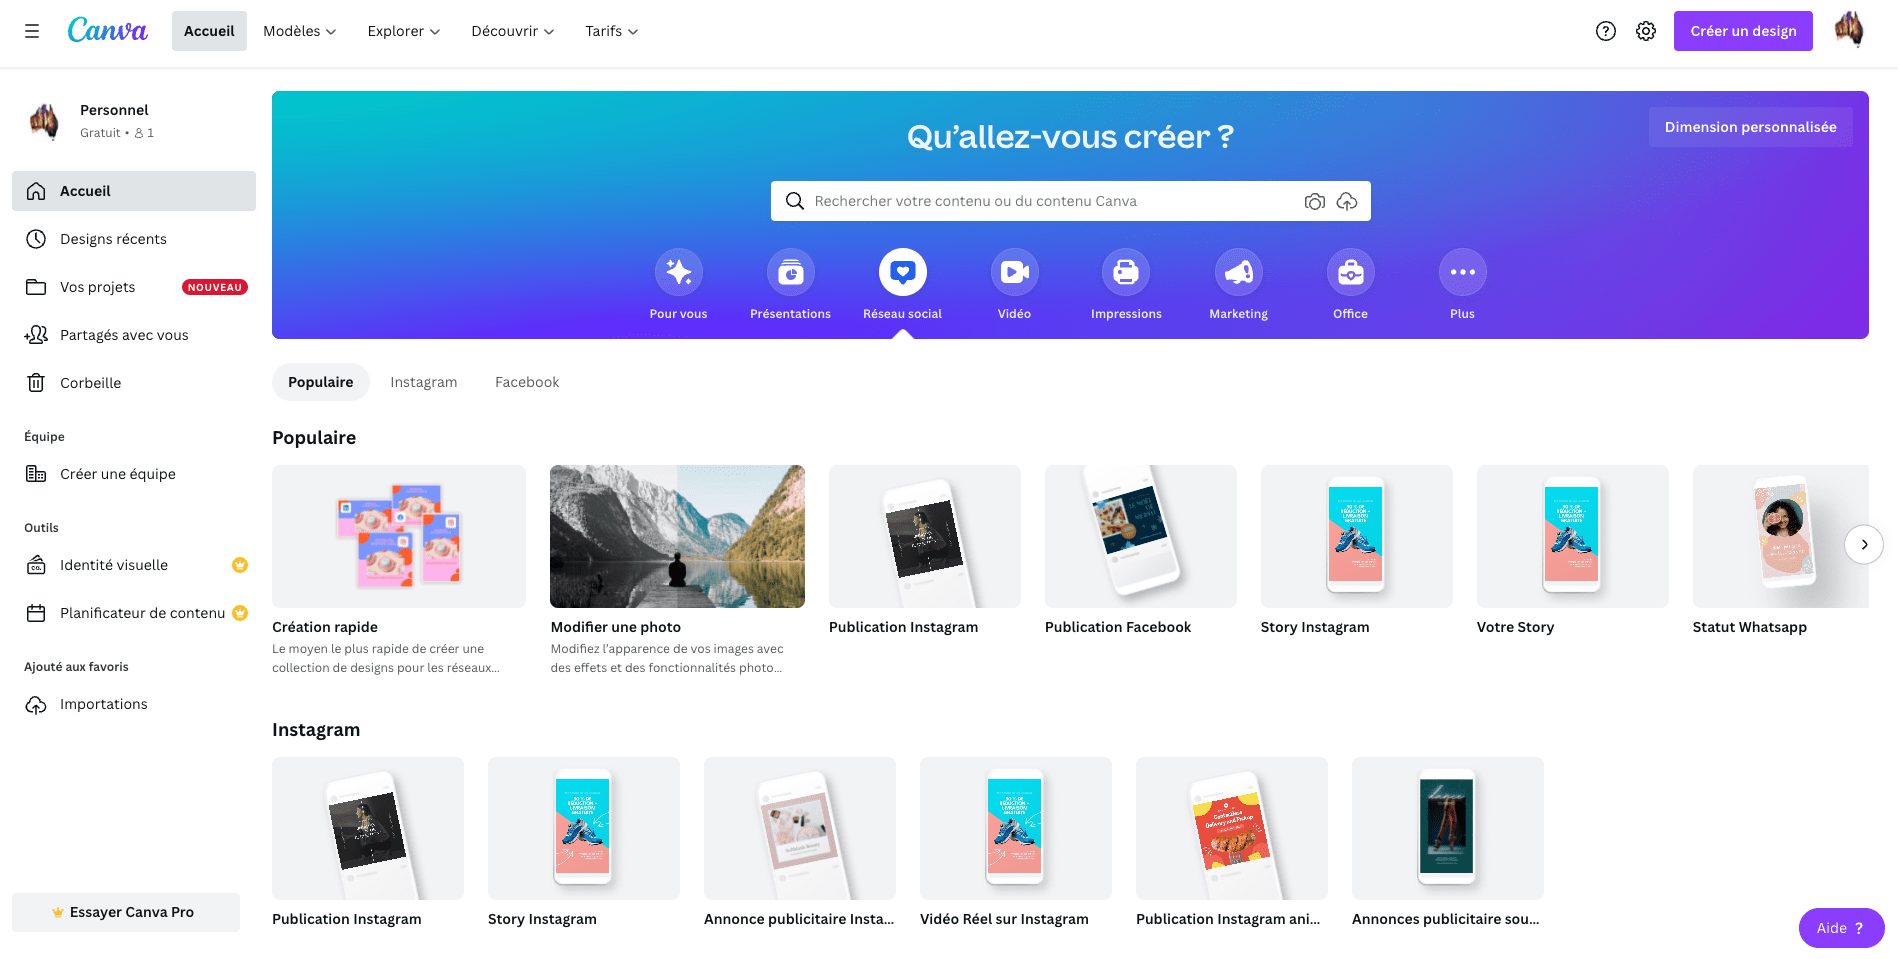Expand the Découvrir dropdown menu
Screen dimensions: 1898x959
click(512, 31)
